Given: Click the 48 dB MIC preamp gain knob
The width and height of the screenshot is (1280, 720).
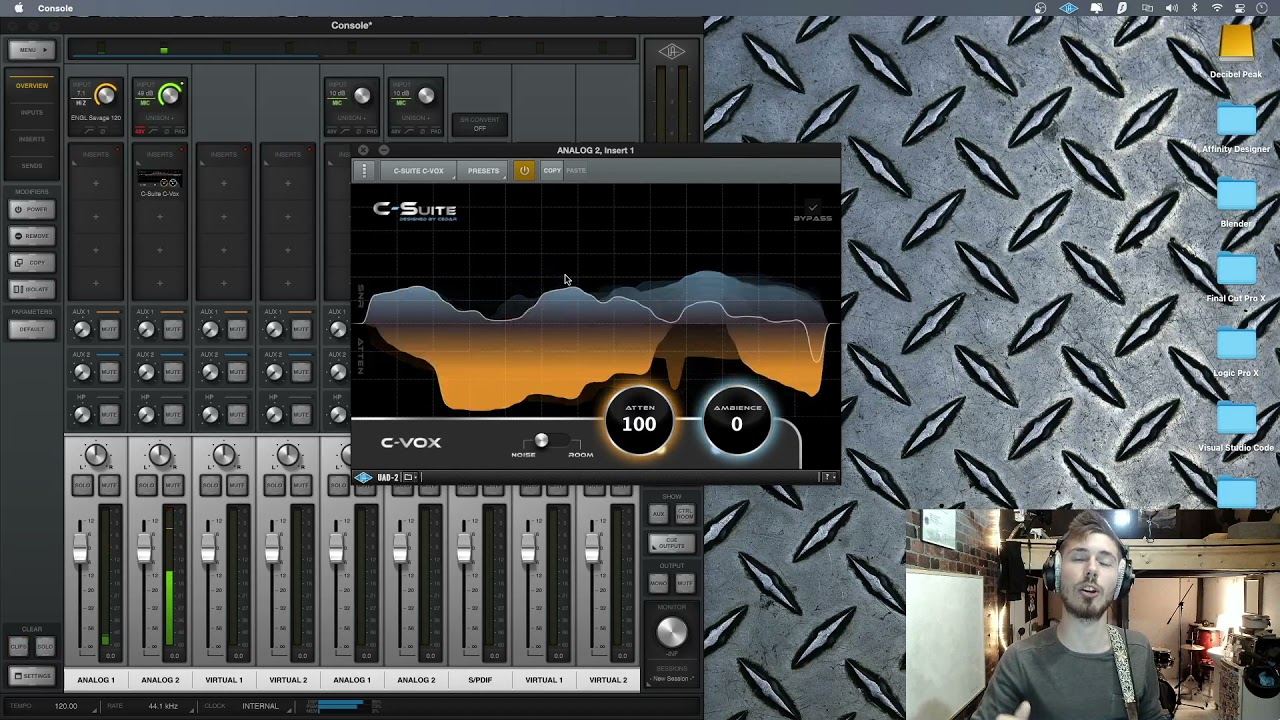Looking at the screenshot, I should point(169,96).
